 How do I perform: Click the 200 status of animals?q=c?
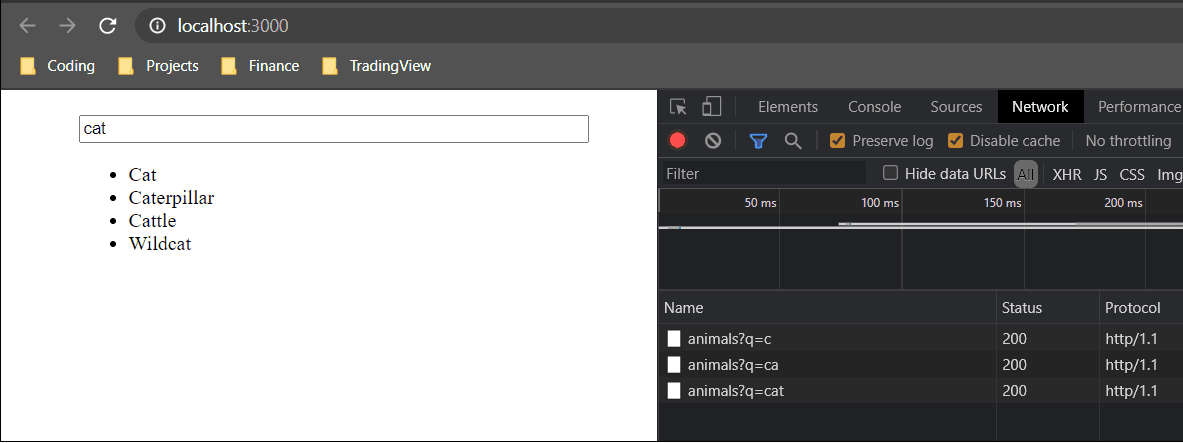1014,339
